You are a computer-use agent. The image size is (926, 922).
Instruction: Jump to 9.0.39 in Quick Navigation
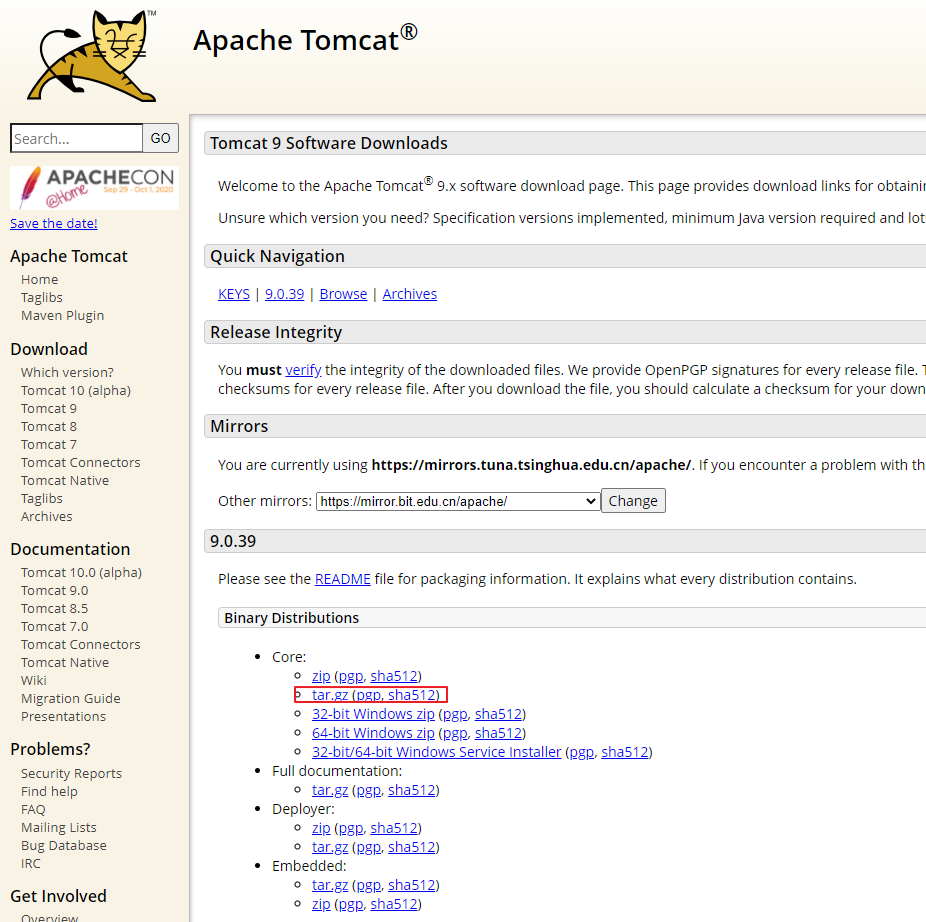point(285,294)
